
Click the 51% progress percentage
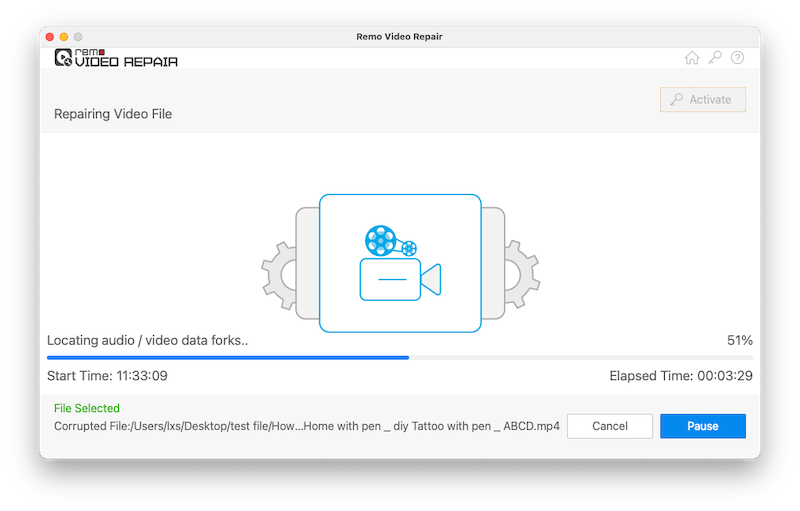(x=740, y=340)
